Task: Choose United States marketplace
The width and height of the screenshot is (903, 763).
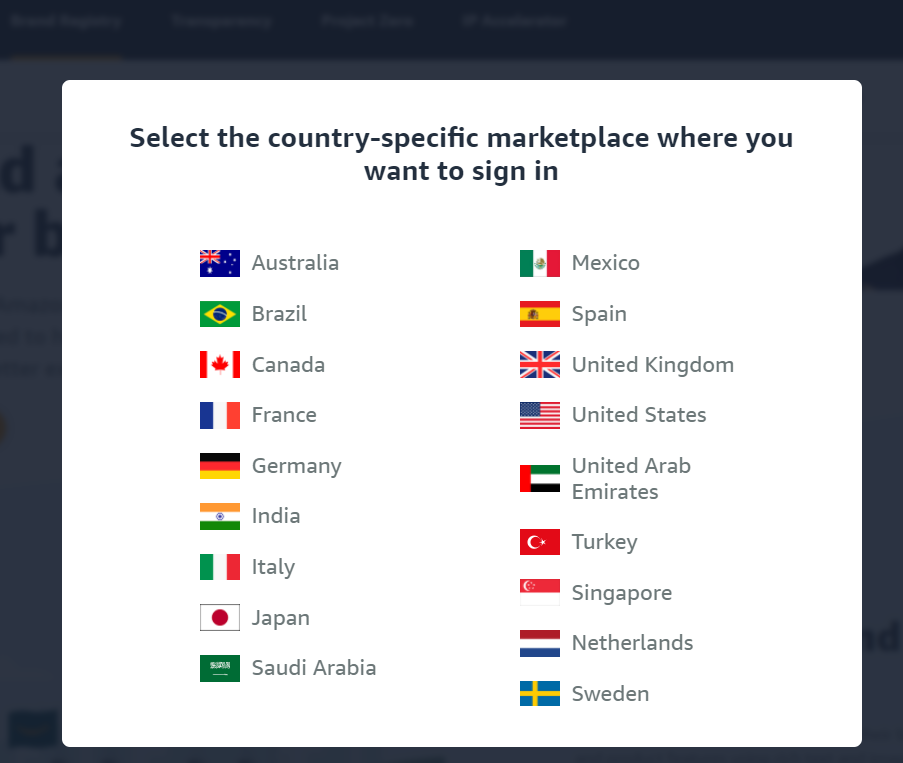Action: point(639,415)
